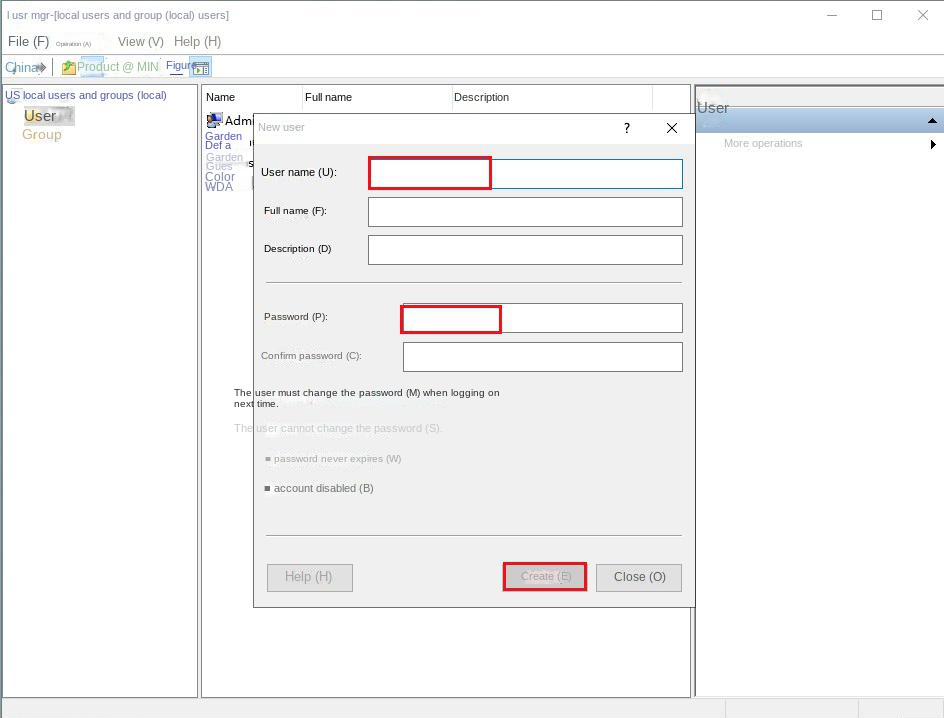Open the File menu
944x718 pixels.
(28, 42)
